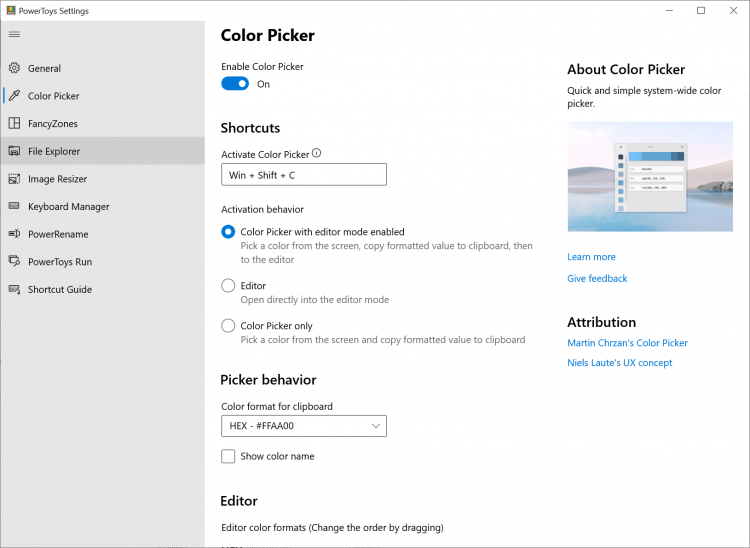Open File Explorer settings via its icon
The width and height of the screenshot is (750, 548).
pos(14,152)
